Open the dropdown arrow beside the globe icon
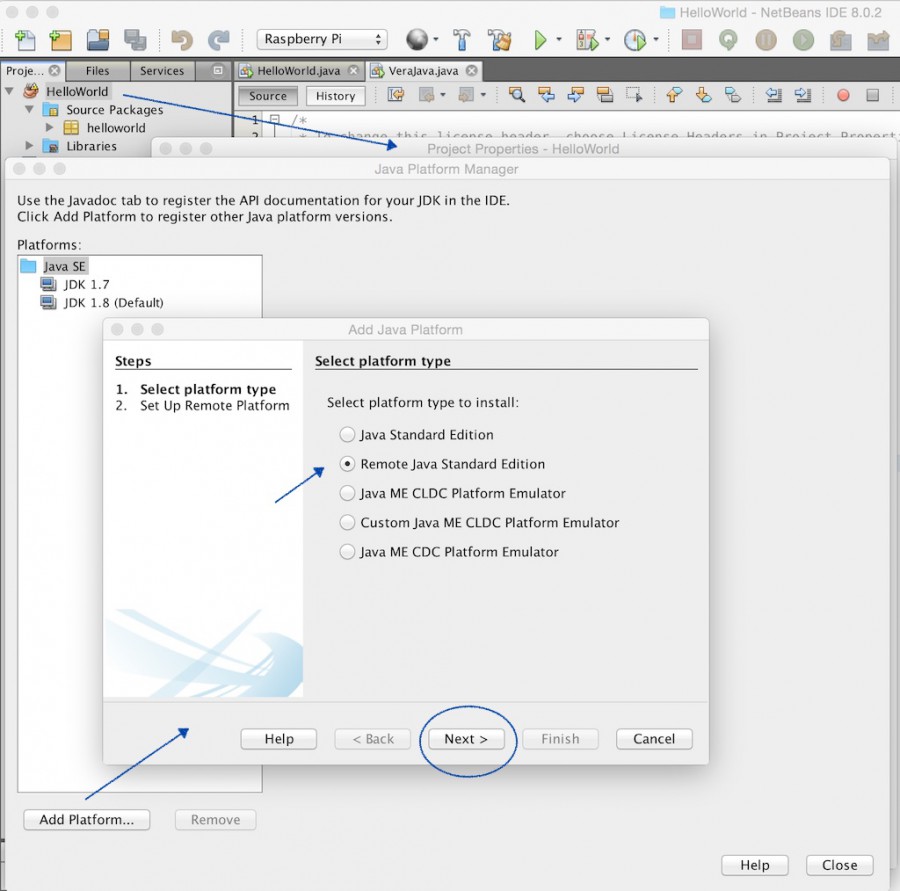Viewport: 900px width, 891px height. [436, 40]
